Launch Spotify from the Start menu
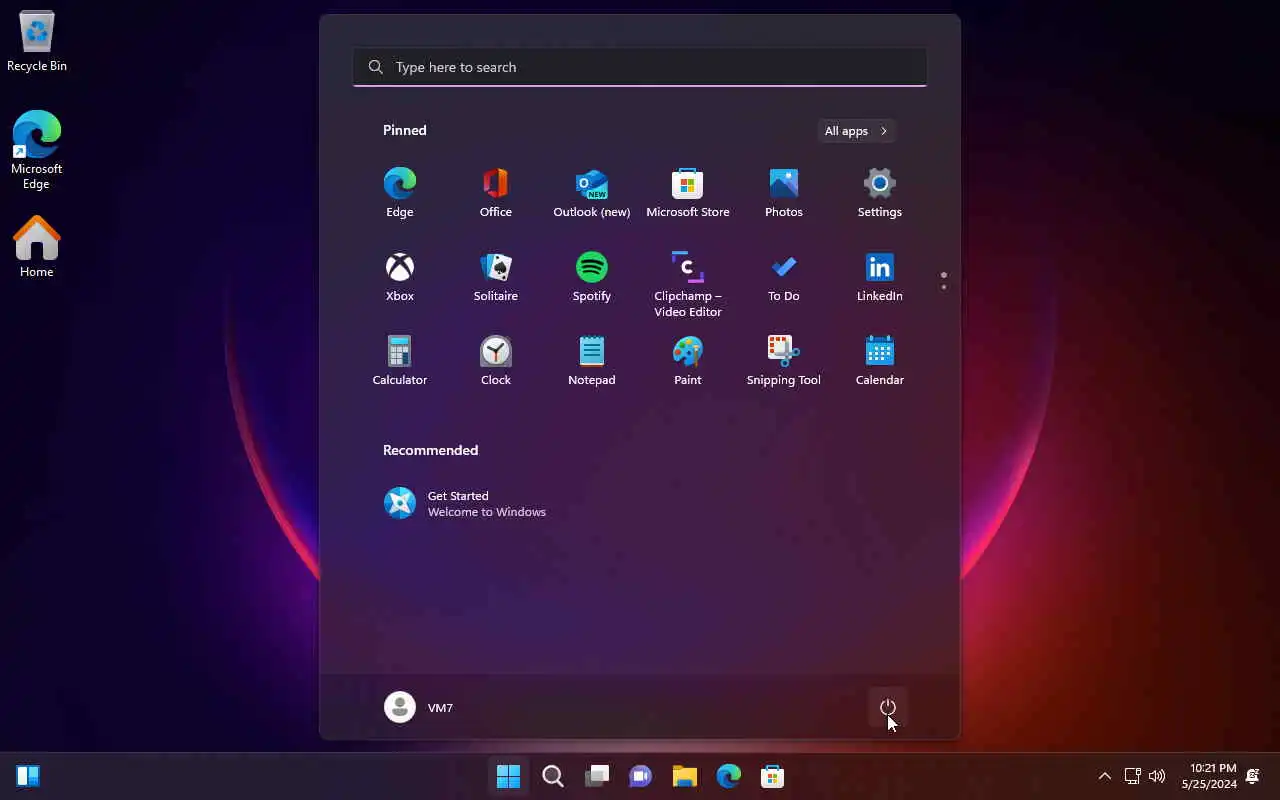The image size is (1280, 800). pos(591,277)
